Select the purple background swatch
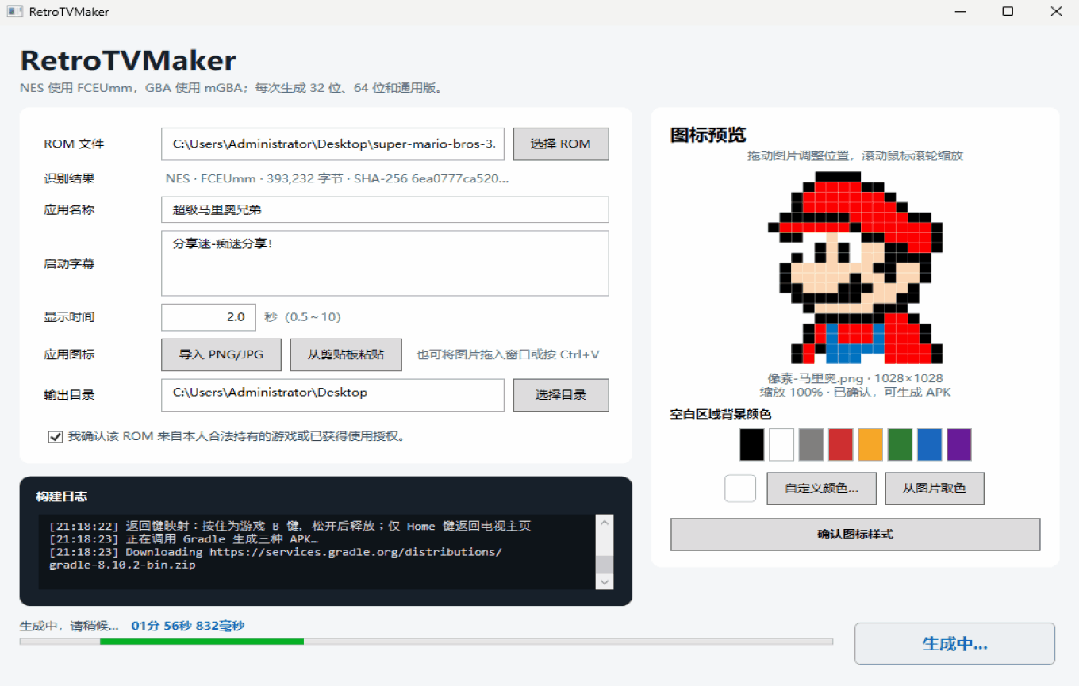This screenshot has height=686, width=1079. [959, 444]
